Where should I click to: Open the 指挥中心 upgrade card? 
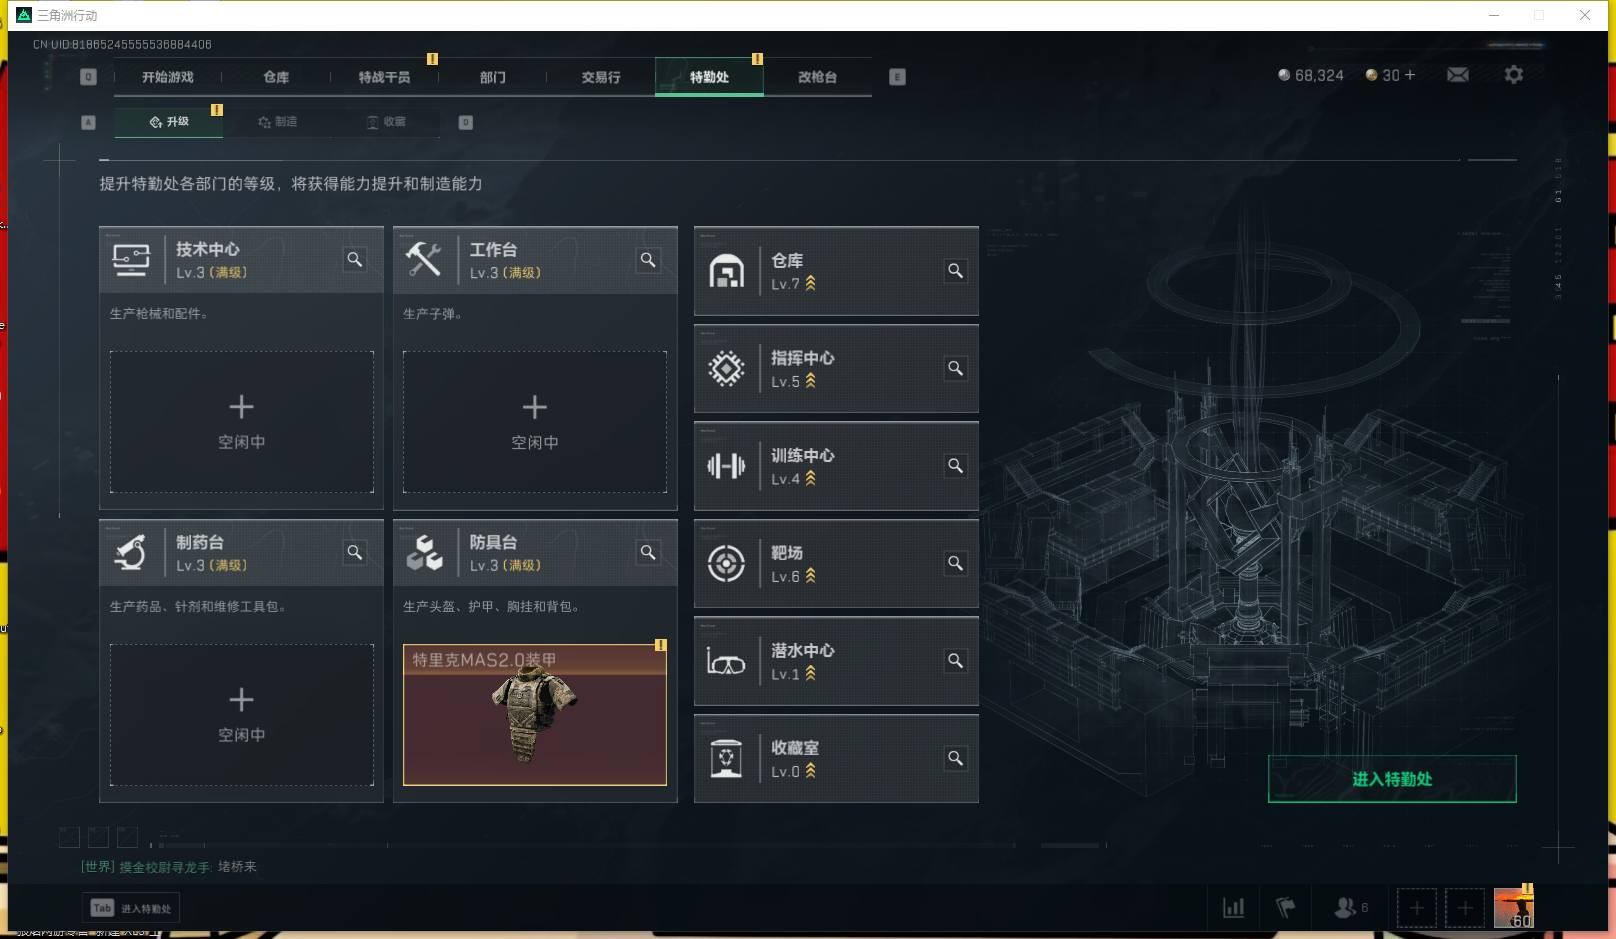click(836, 369)
